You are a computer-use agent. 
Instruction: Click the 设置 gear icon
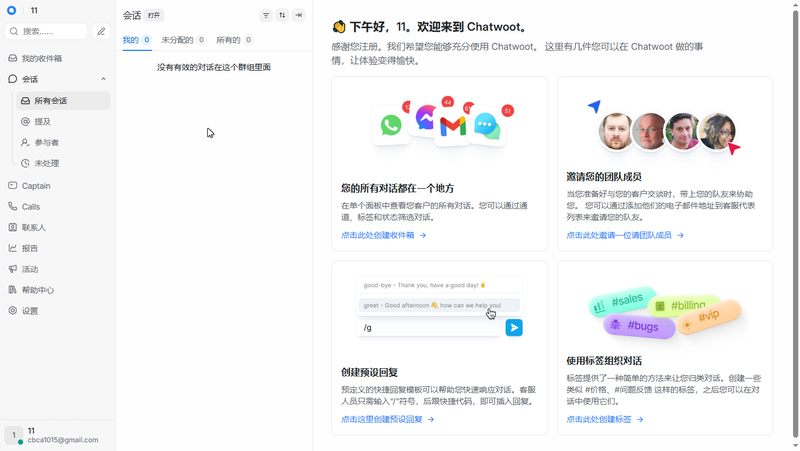point(13,311)
